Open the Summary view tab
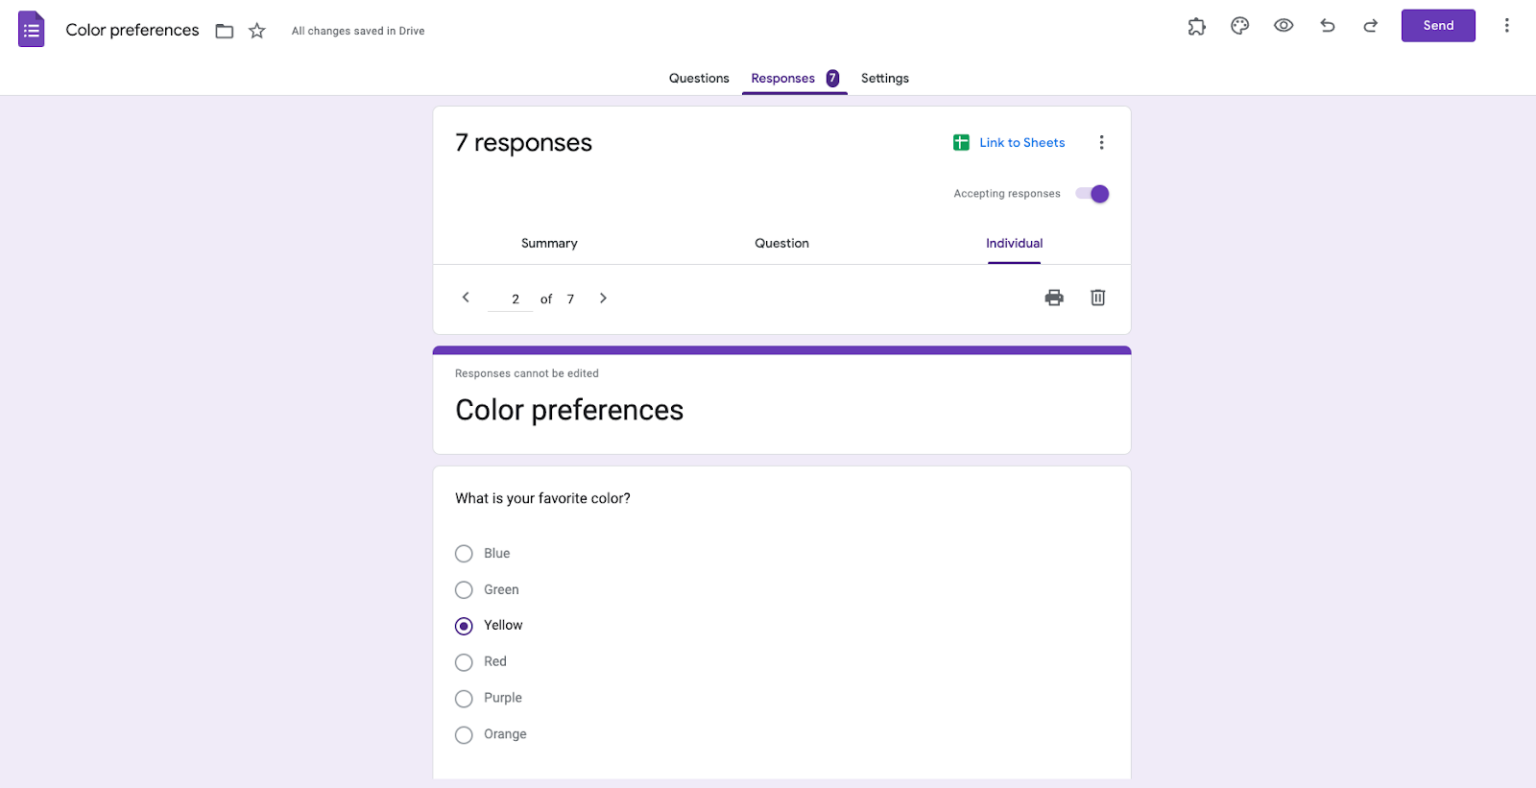 [549, 243]
